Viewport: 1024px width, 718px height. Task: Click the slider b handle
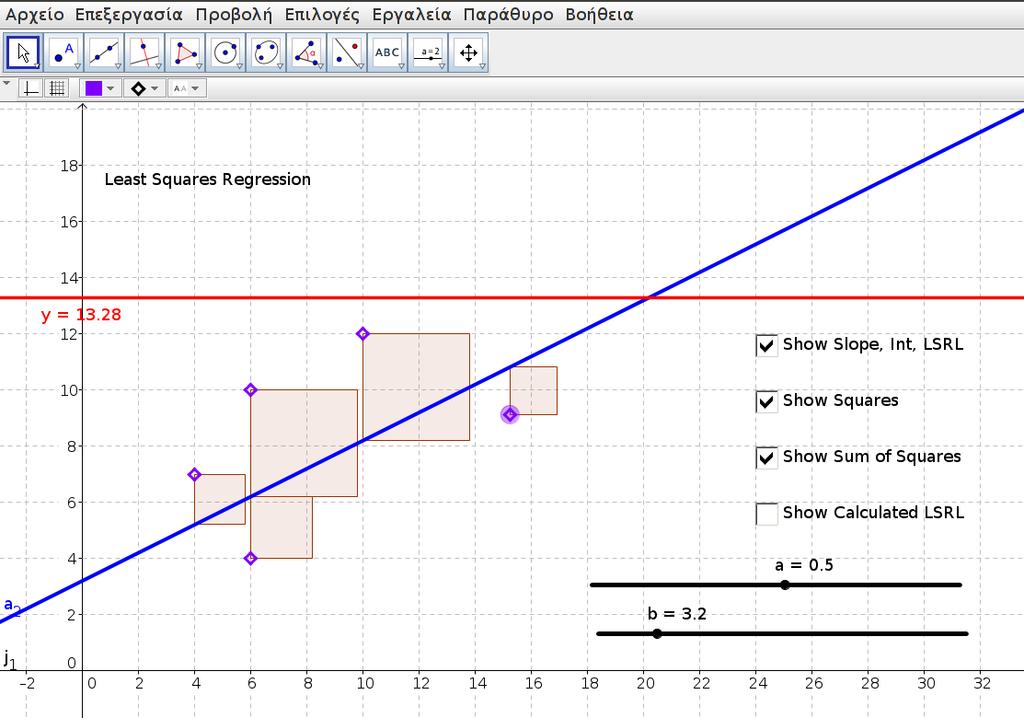click(657, 634)
